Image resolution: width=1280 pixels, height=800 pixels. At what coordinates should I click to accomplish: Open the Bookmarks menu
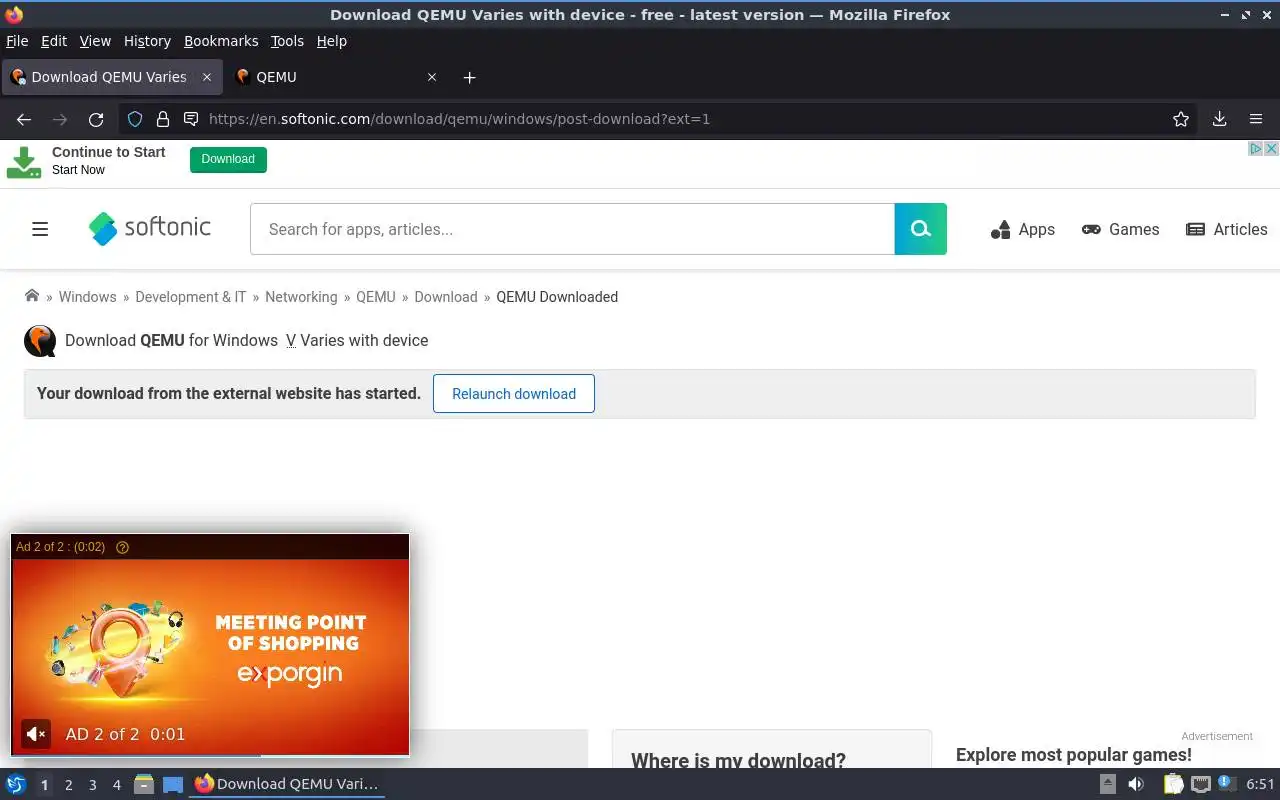[x=221, y=41]
